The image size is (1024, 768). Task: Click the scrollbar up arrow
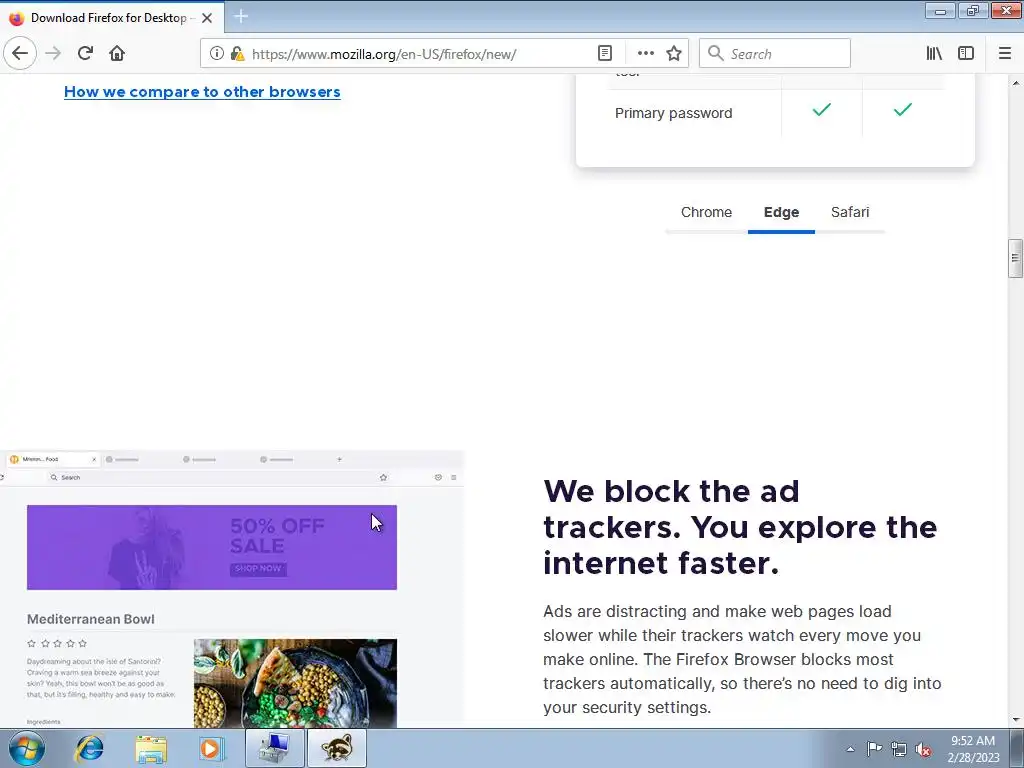point(1016,83)
